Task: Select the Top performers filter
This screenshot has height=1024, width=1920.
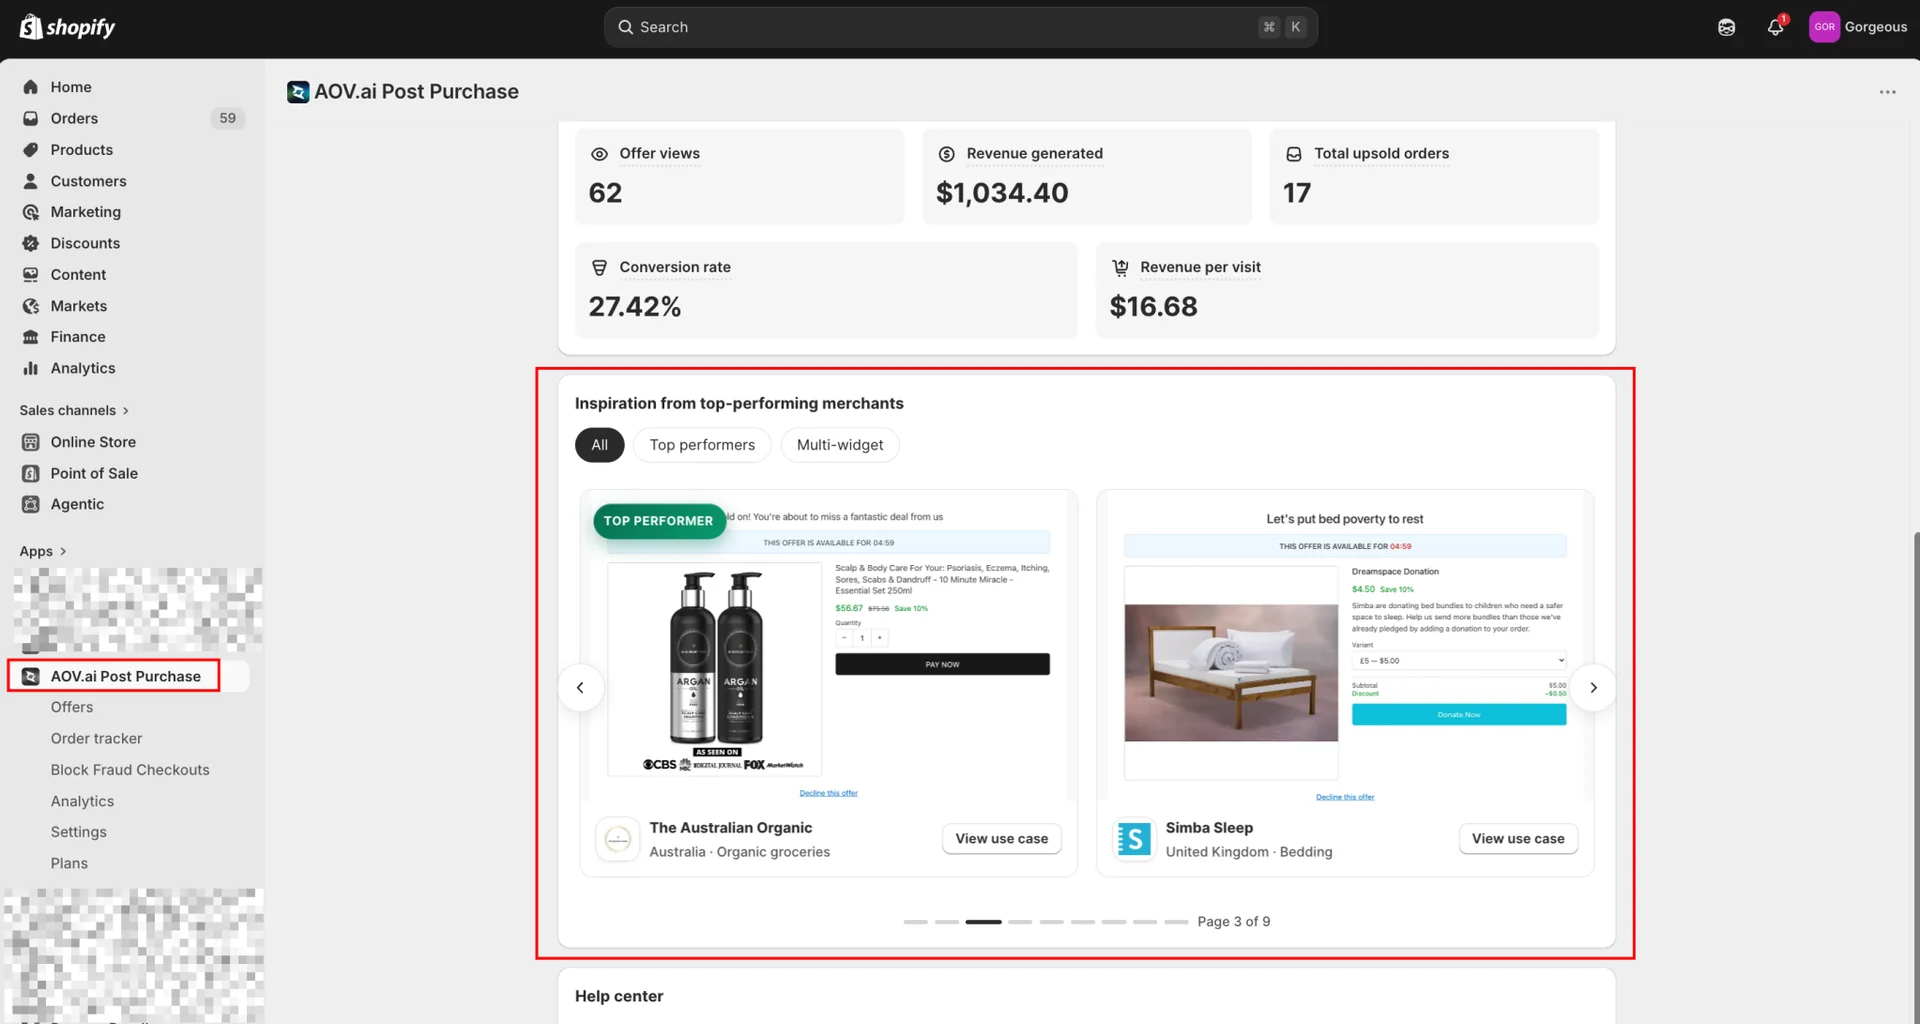Action: click(x=702, y=445)
